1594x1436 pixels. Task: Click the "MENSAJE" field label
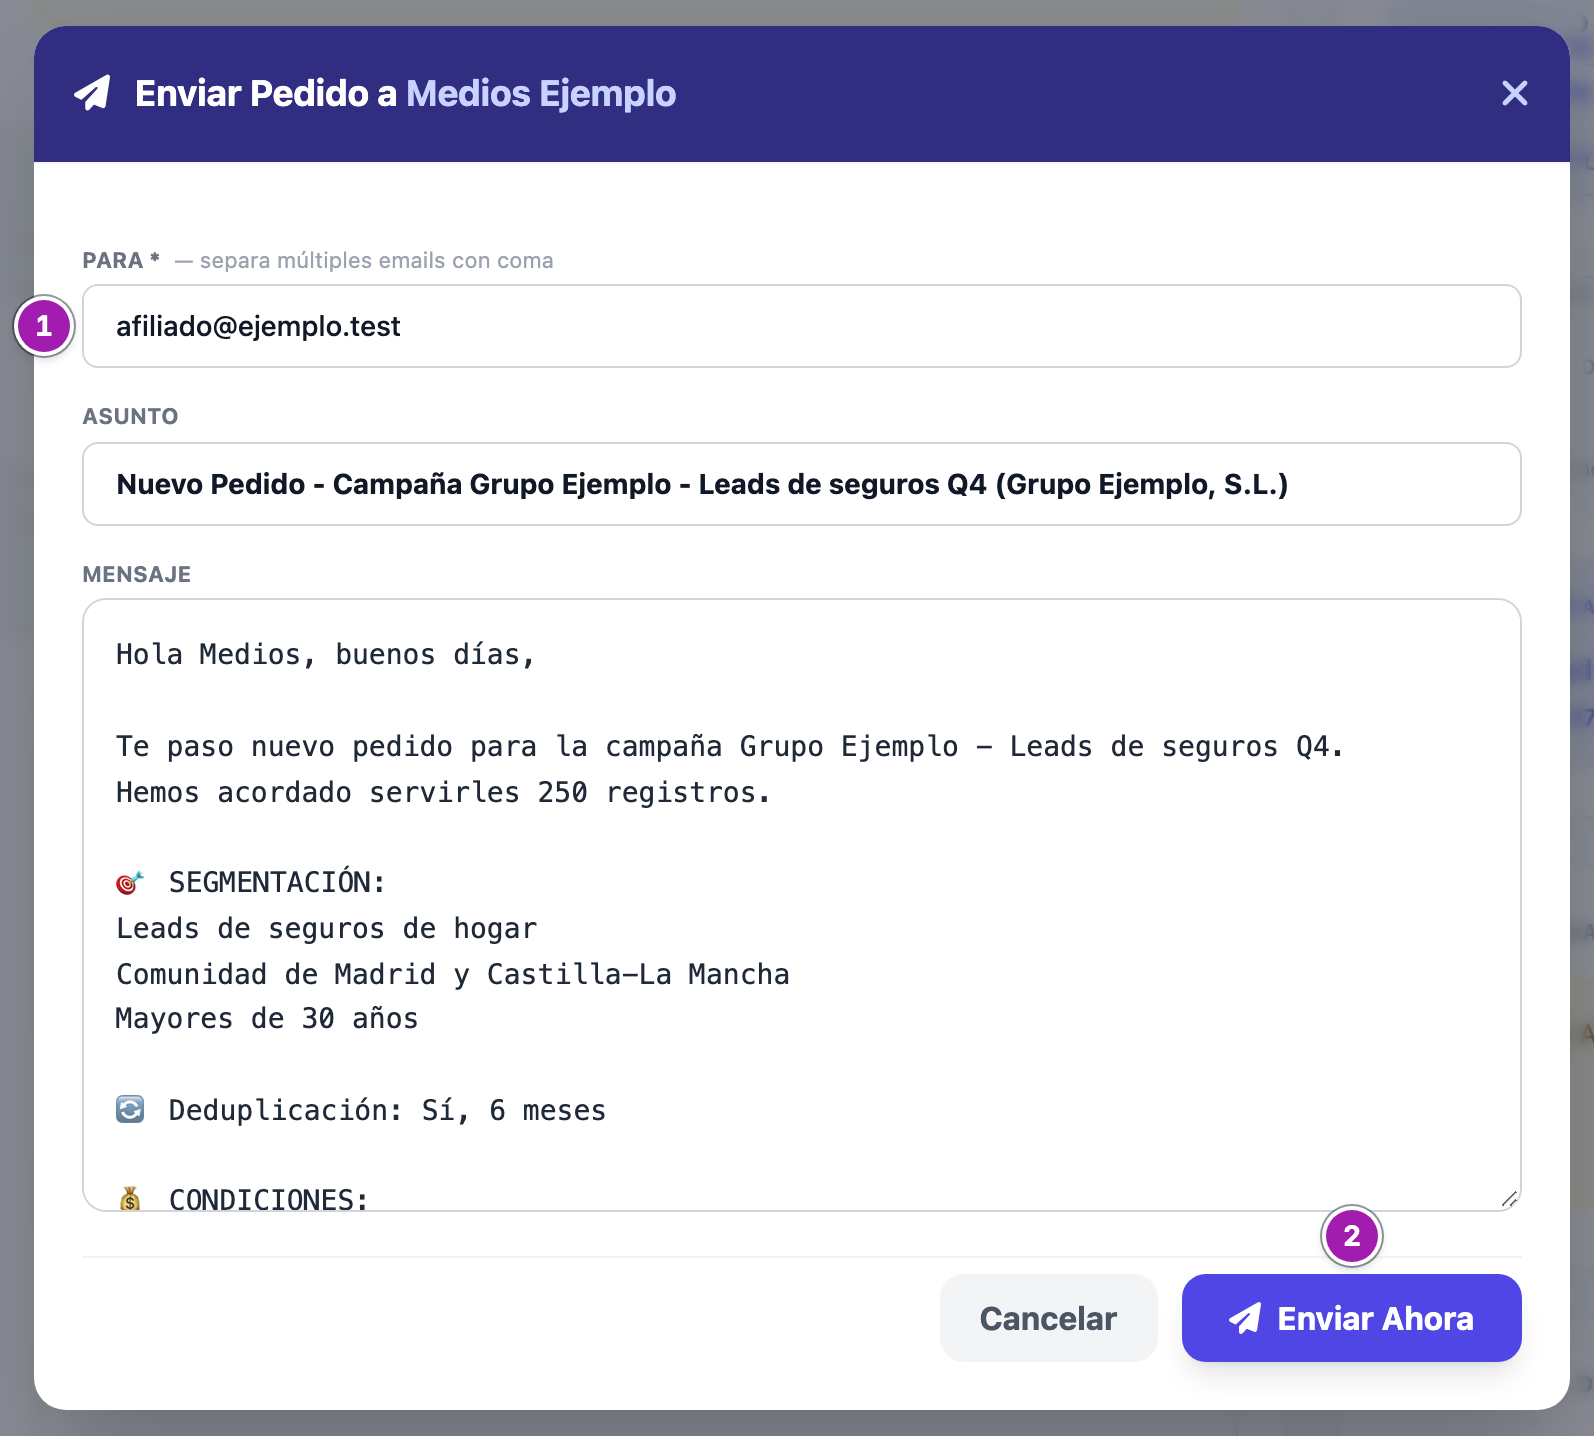[x=137, y=574]
